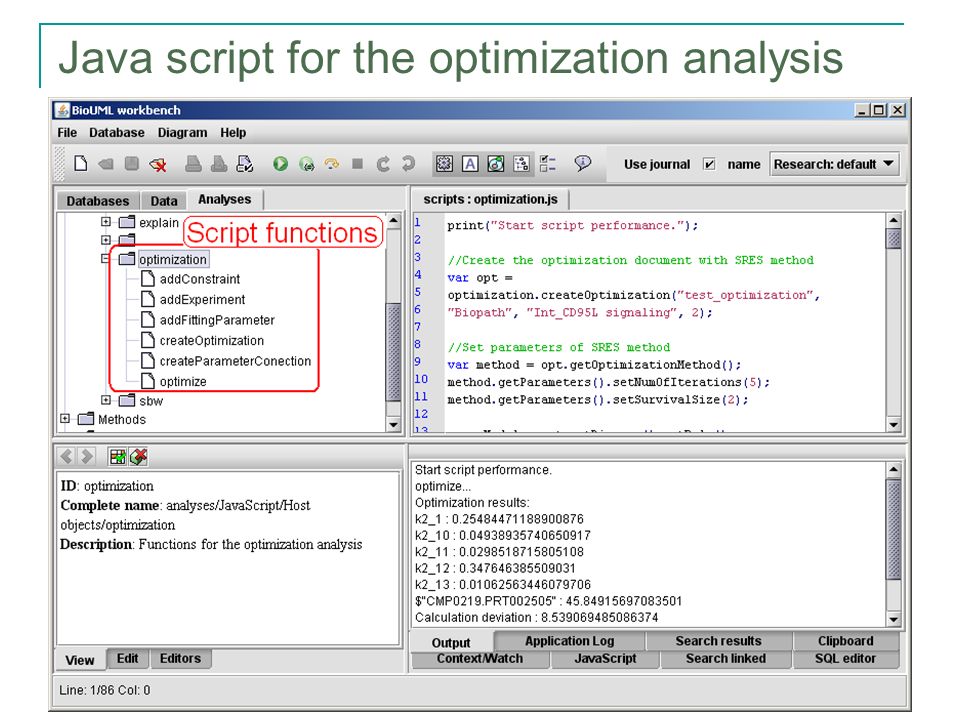Click the gray save square toolbar icon
Image resolution: width=960 pixels, height=720 pixels.
(131, 163)
